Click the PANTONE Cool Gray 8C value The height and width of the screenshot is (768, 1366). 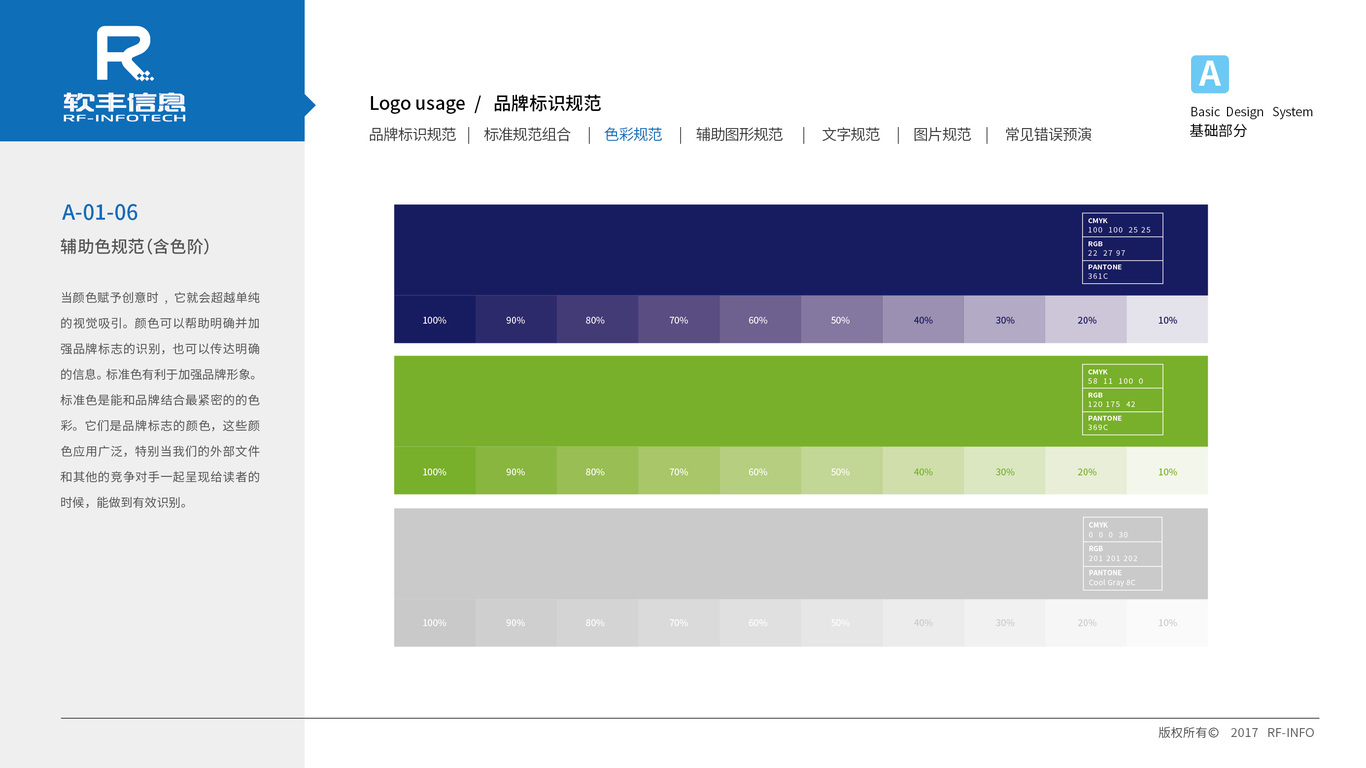tap(1112, 583)
